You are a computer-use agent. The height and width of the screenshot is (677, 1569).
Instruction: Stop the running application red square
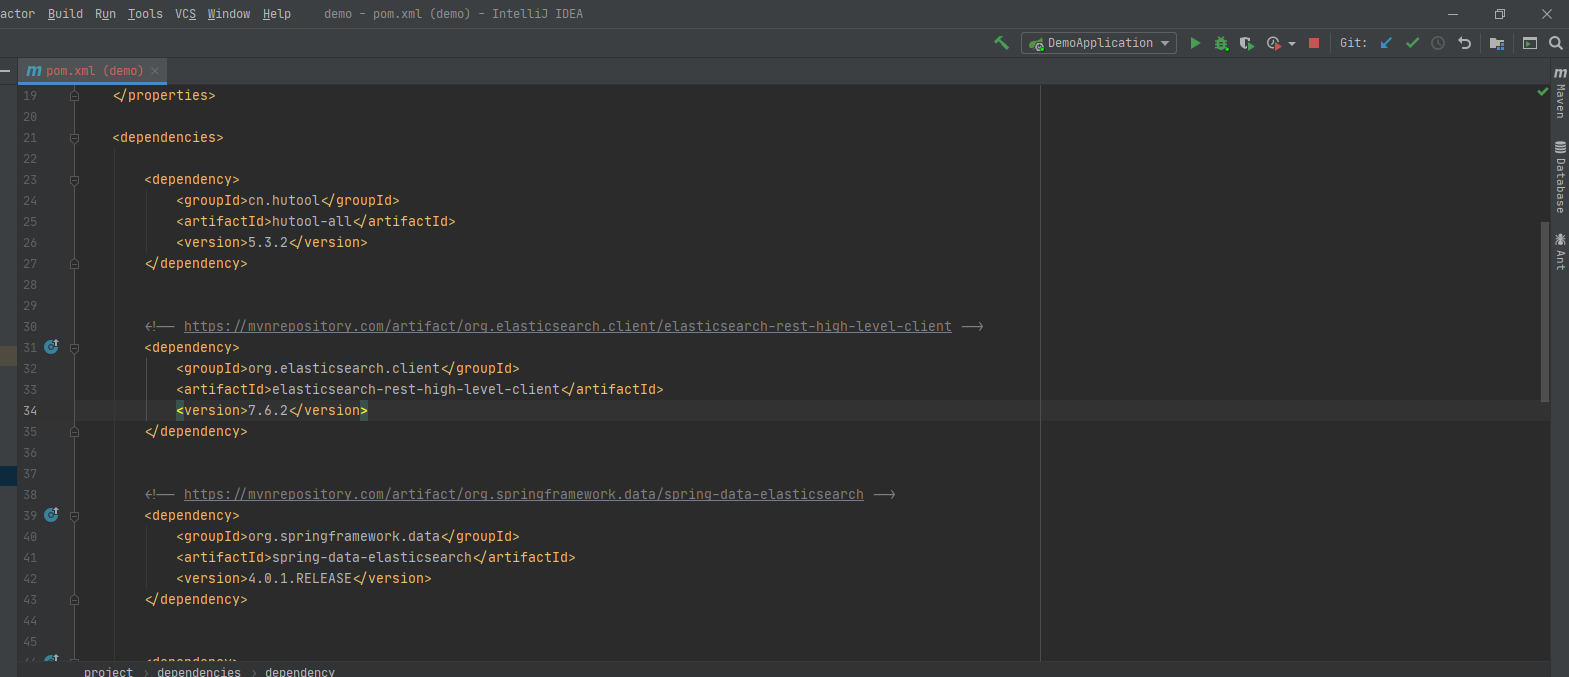pyautogui.click(x=1314, y=43)
